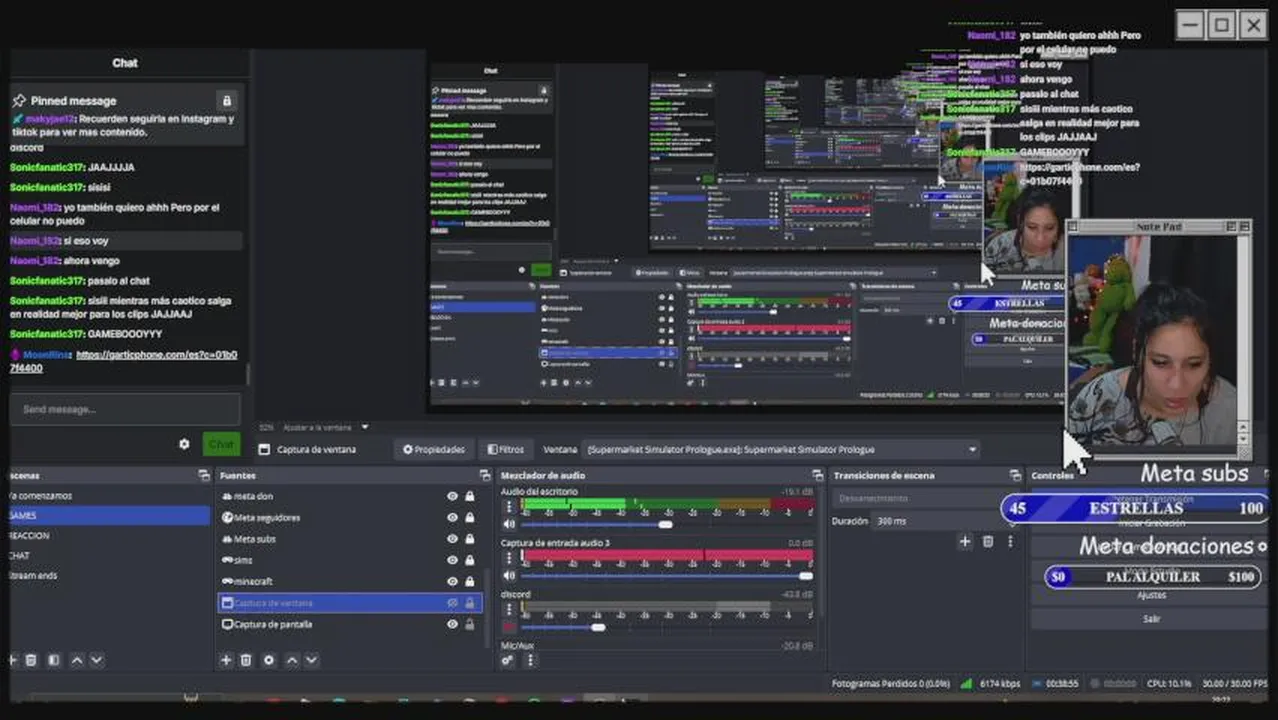
Task: Toggle lock on Captura de pantalla source
Action: pos(470,624)
